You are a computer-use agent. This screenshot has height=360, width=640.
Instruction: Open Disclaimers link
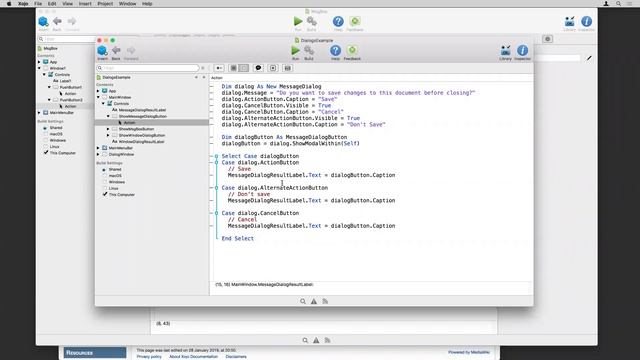[236, 357]
